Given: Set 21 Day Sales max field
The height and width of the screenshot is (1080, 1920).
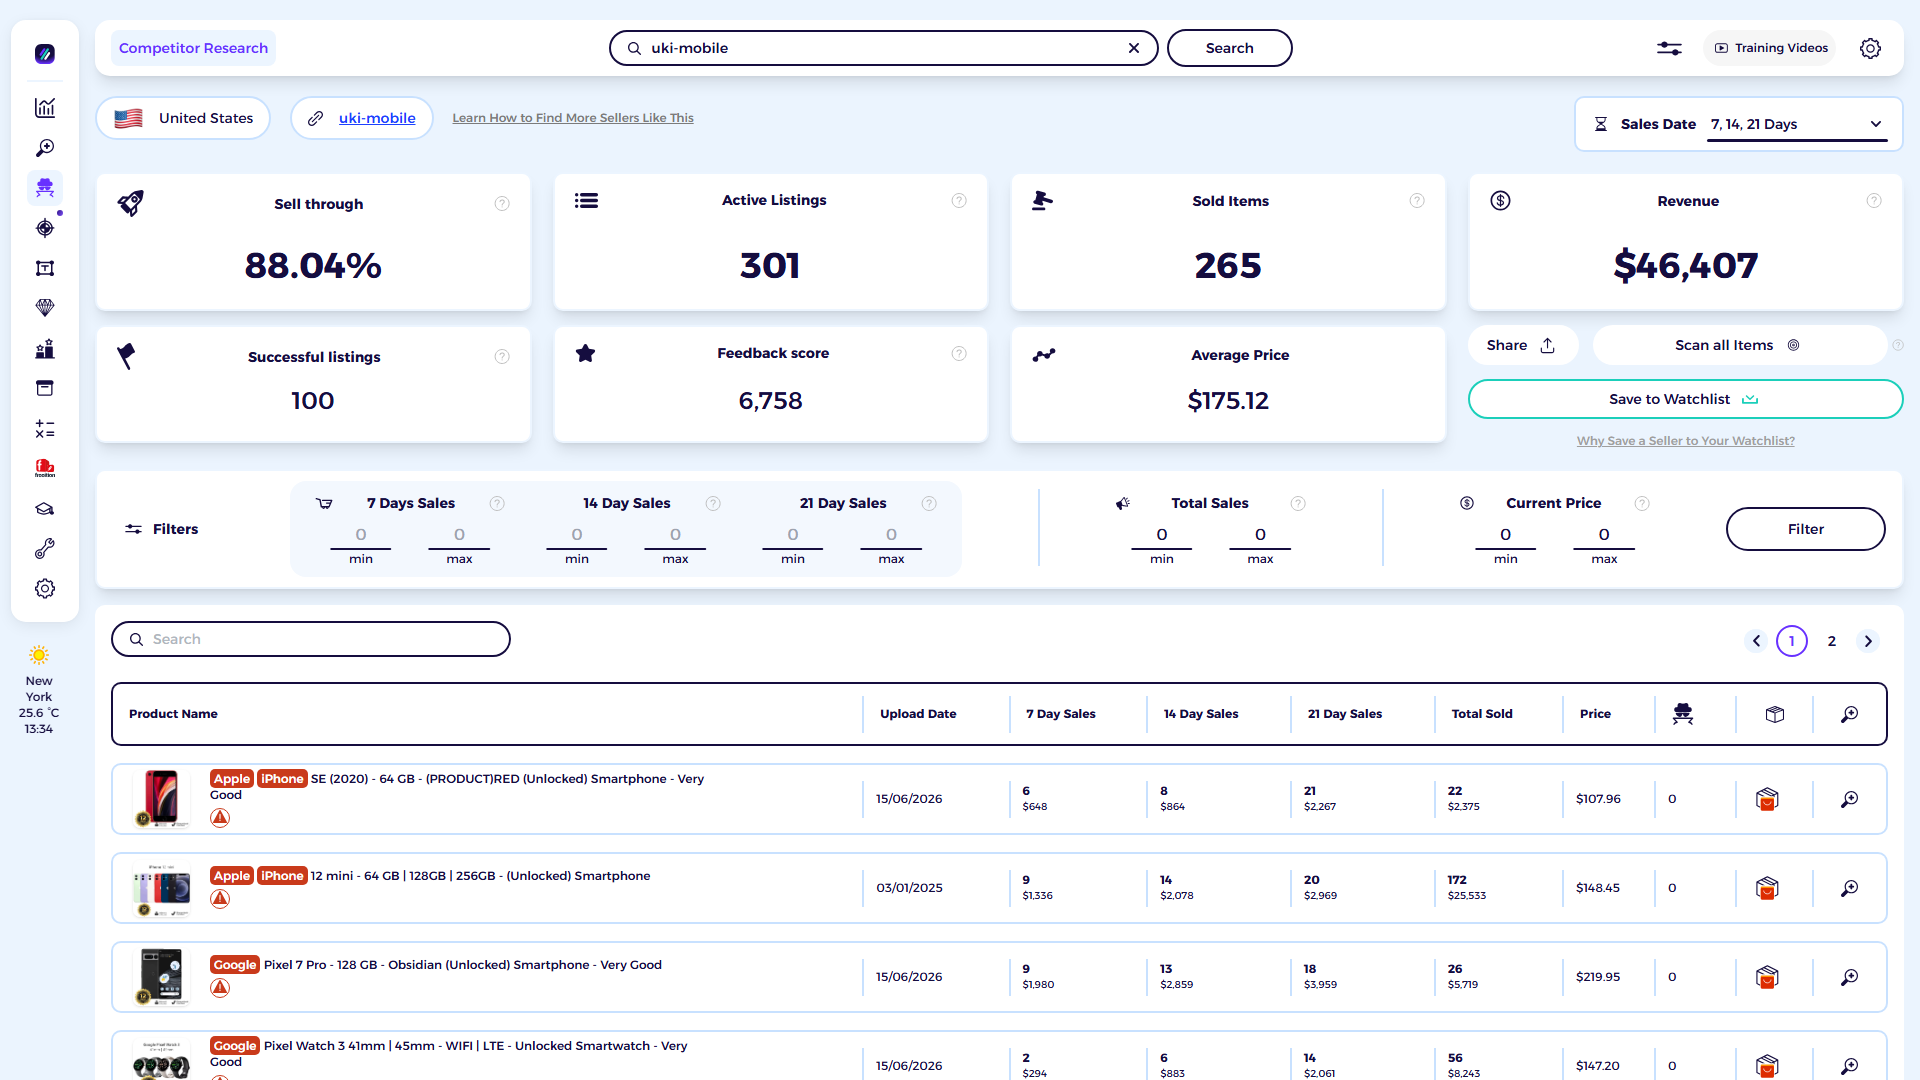Looking at the screenshot, I should coord(891,535).
